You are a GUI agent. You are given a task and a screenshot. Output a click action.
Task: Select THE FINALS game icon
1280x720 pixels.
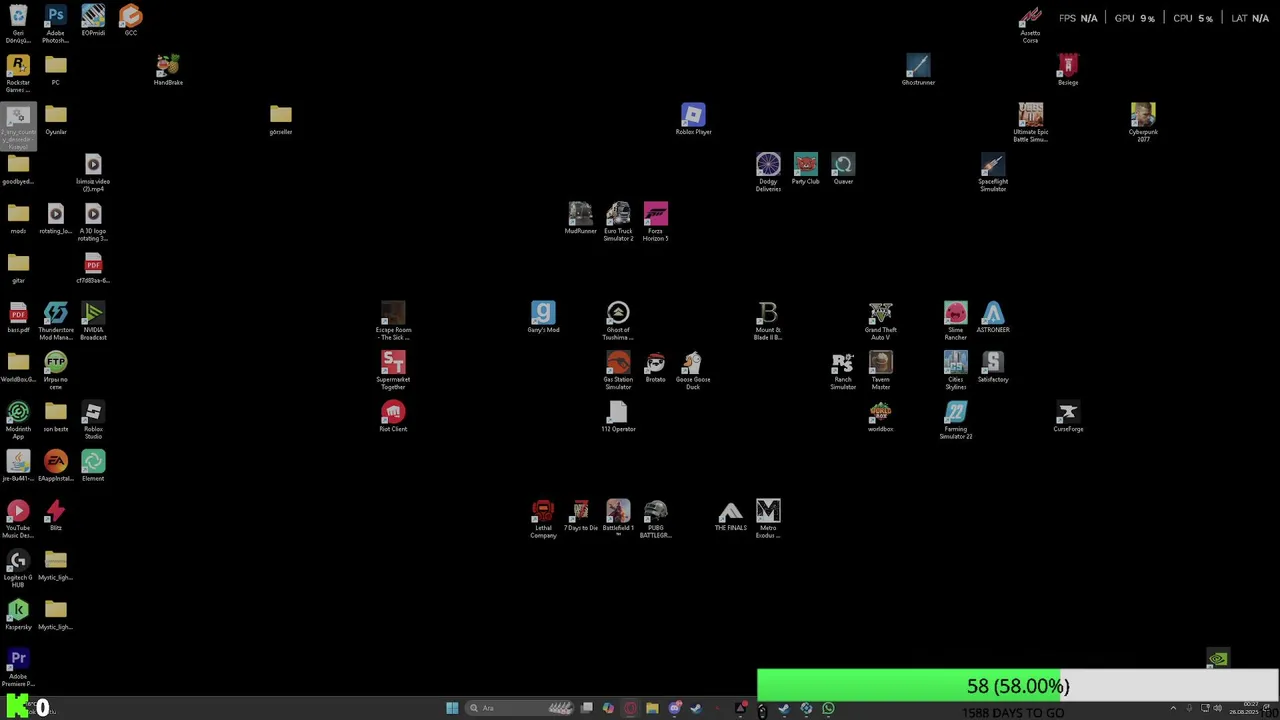(731, 516)
